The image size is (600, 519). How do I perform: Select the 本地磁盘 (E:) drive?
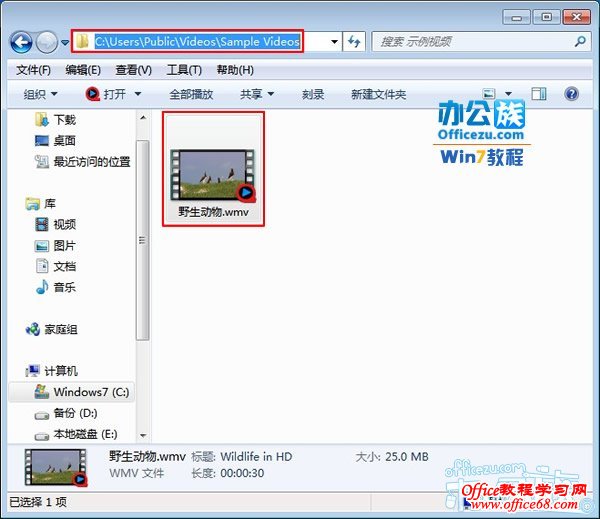coord(76,434)
